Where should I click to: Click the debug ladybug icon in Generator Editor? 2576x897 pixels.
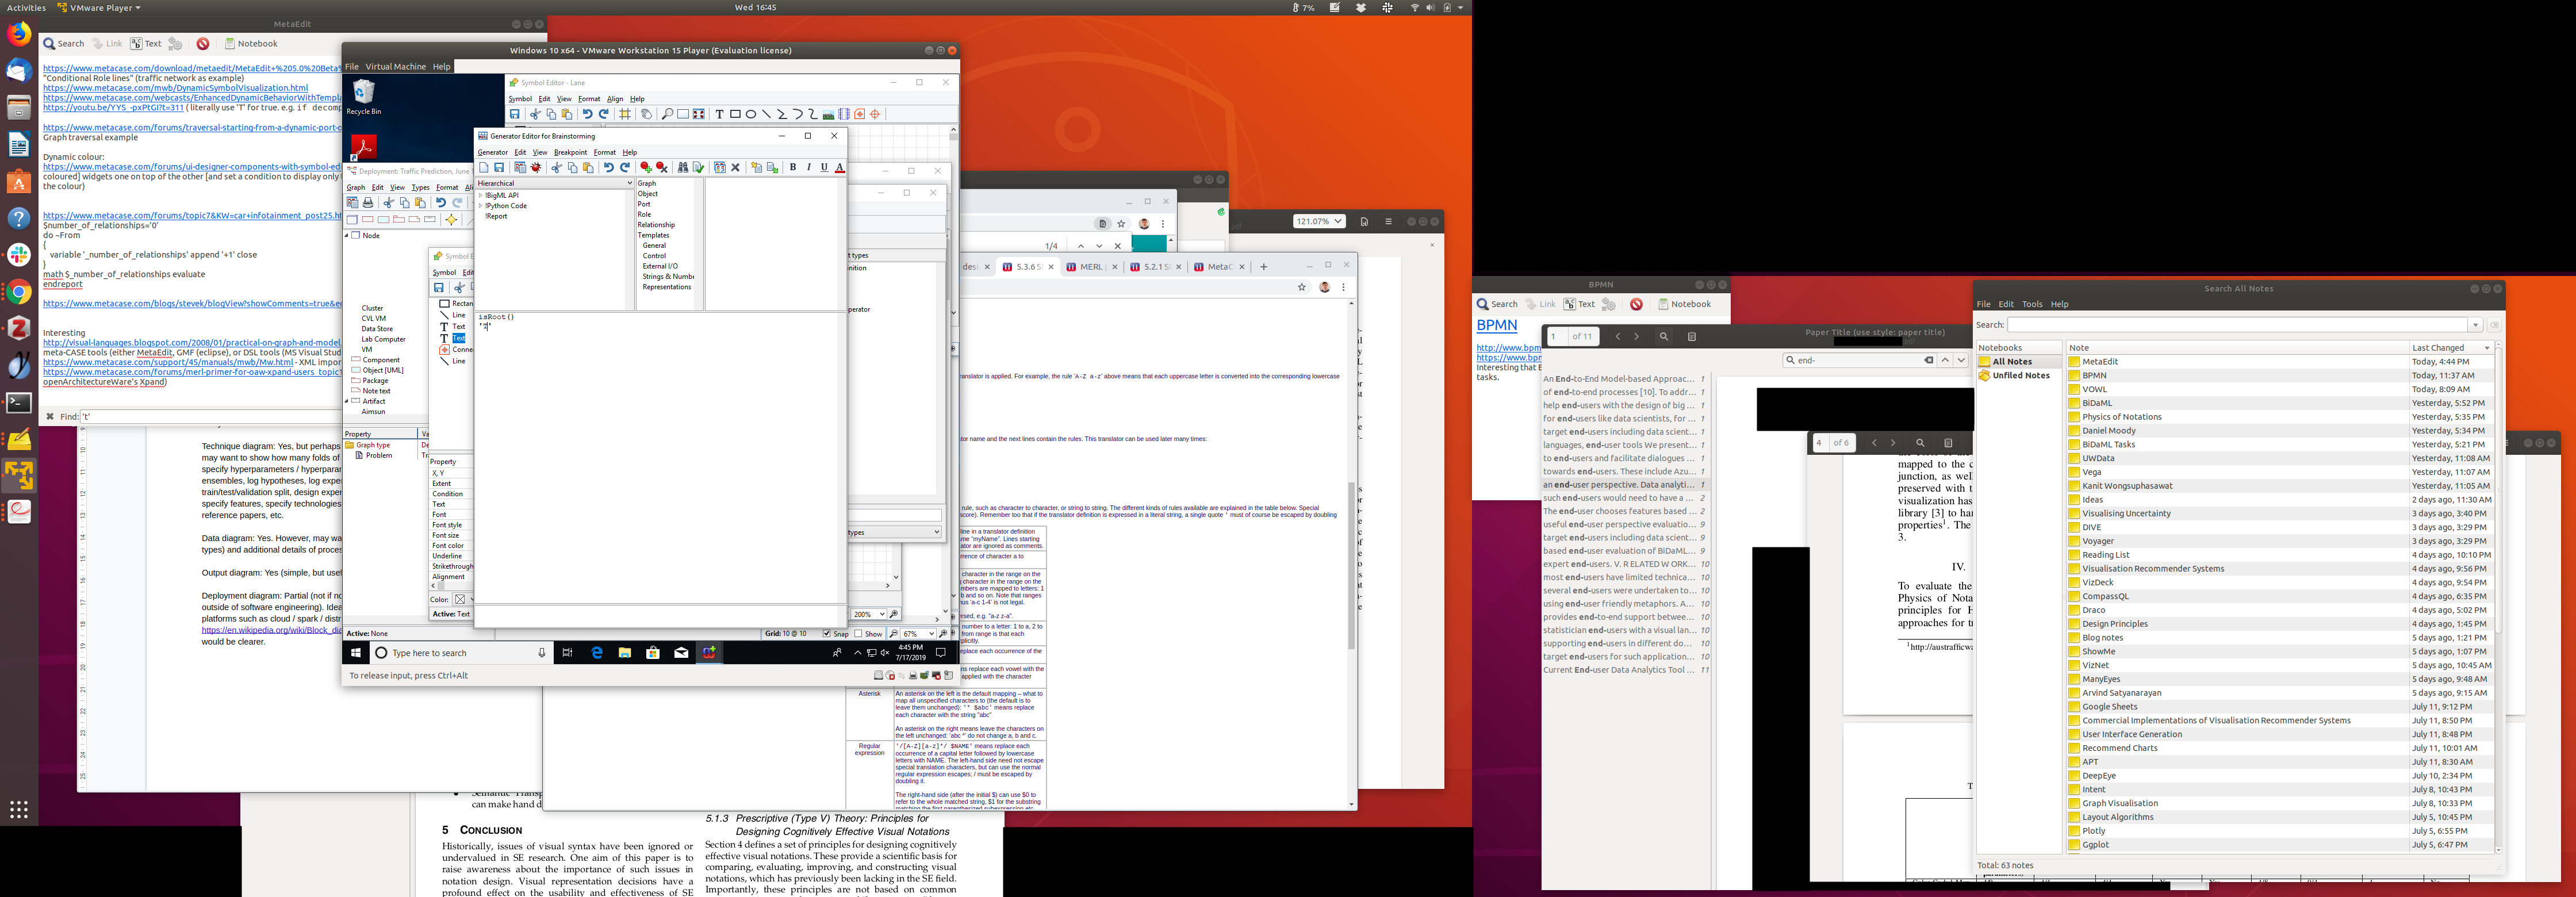[x=536, y=168]
